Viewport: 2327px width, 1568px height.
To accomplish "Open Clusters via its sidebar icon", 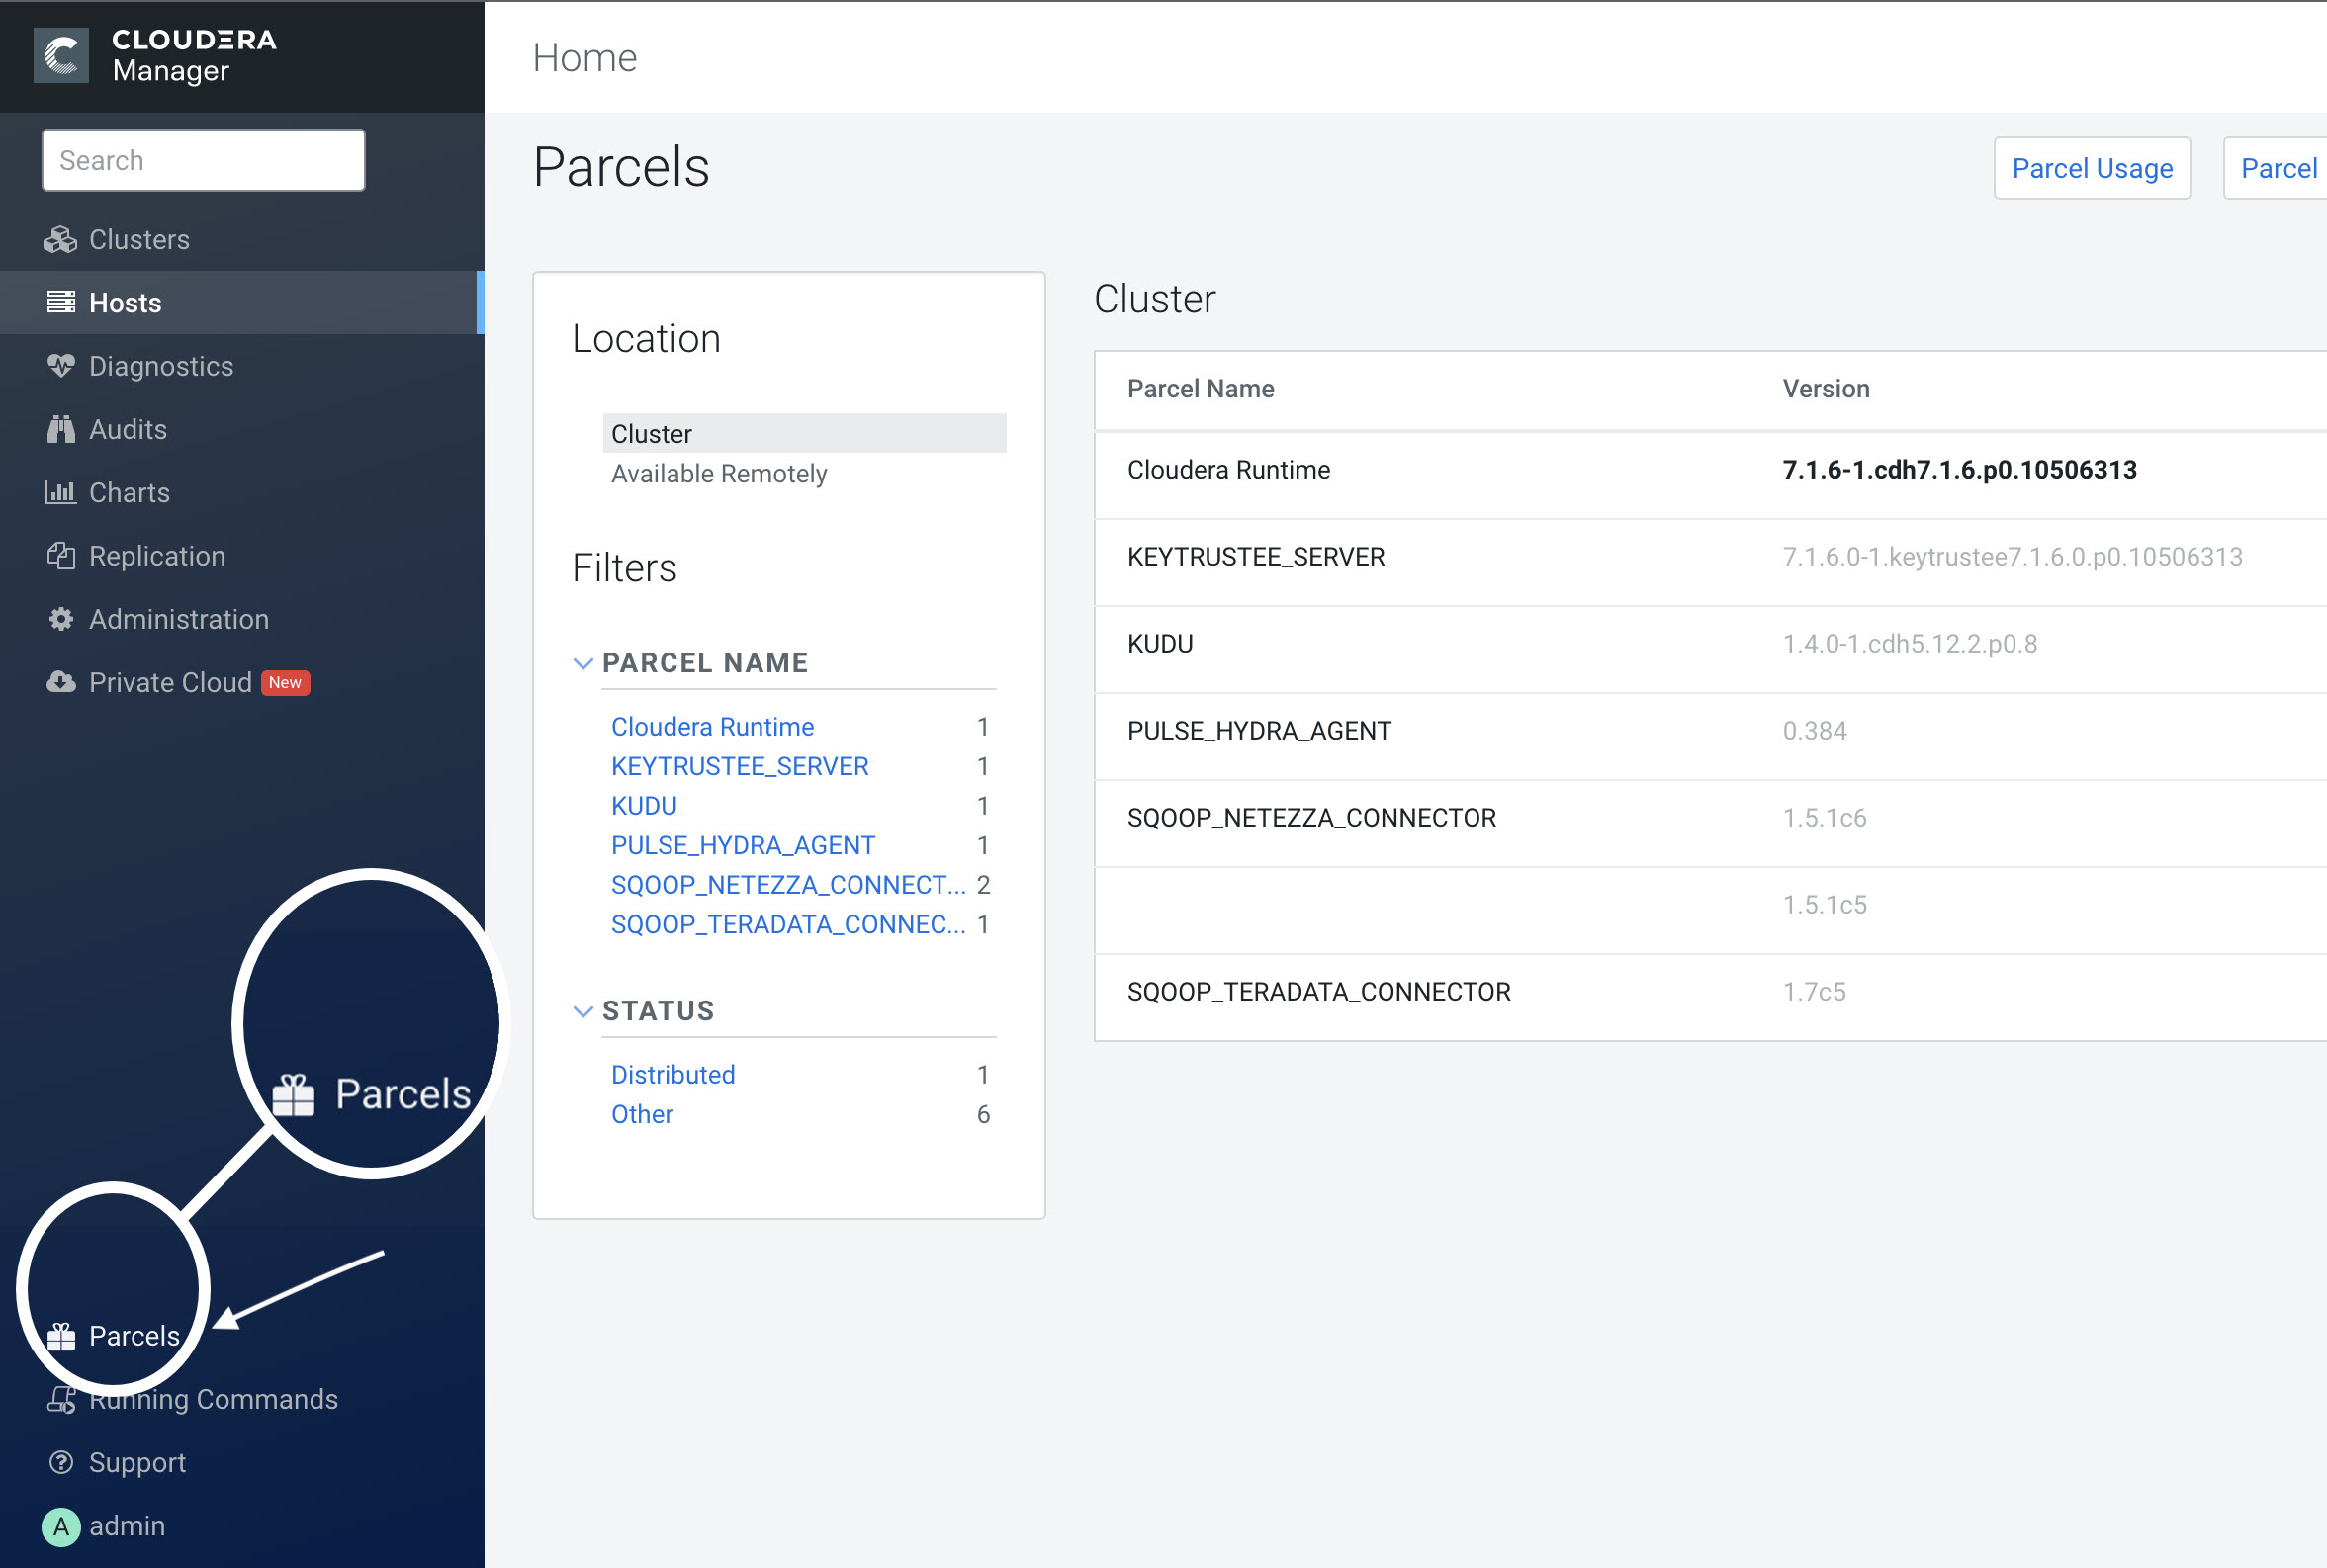I will pyautogui.click(x=61, y=240).
